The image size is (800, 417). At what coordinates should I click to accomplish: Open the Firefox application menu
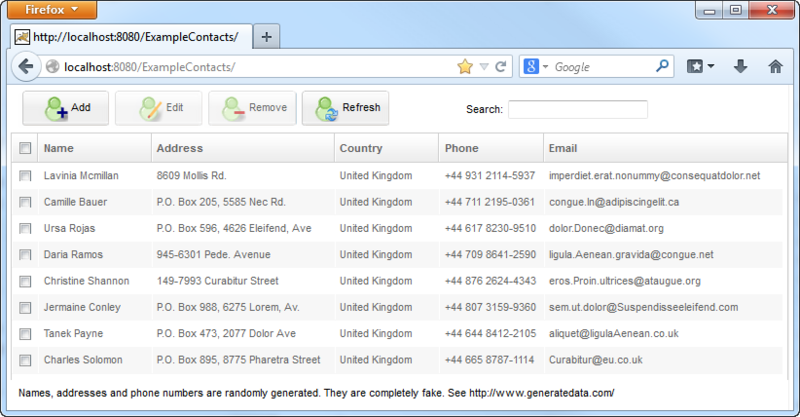click(52, 10)
